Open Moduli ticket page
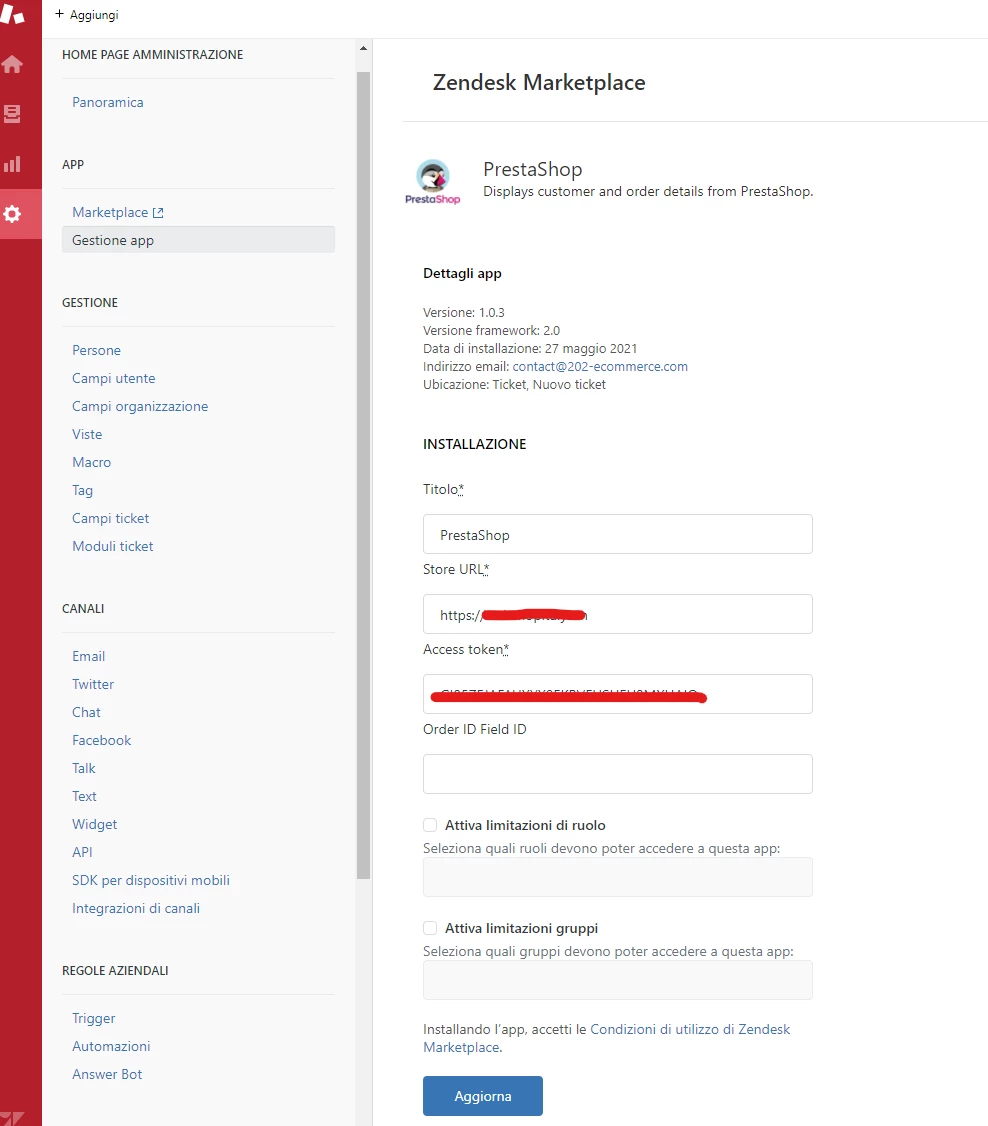The height and width of the screenshot is (1126, 988). 113,546
